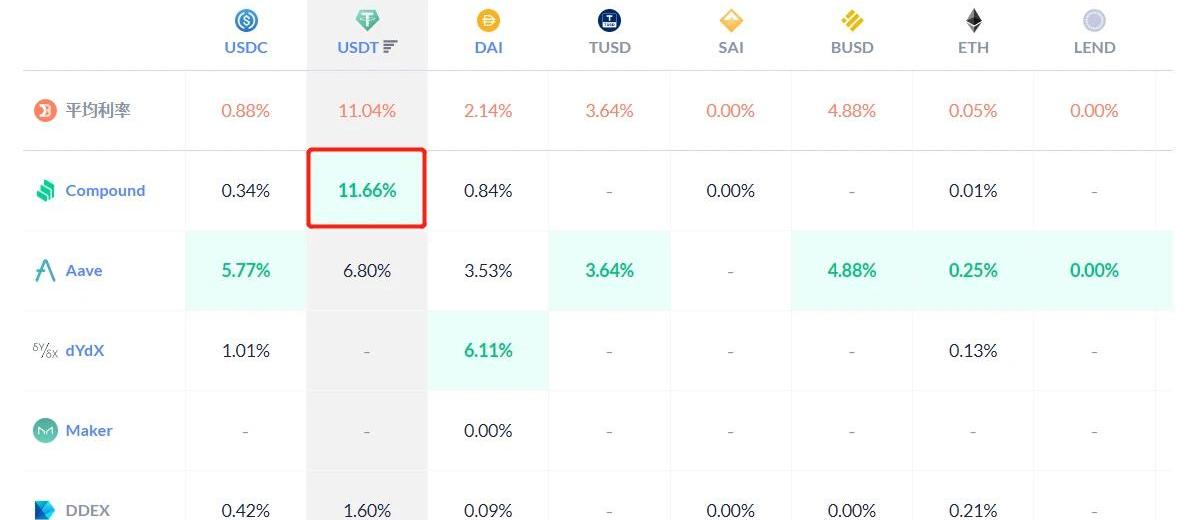Sort by the USDC column header

tap(246, 47)
